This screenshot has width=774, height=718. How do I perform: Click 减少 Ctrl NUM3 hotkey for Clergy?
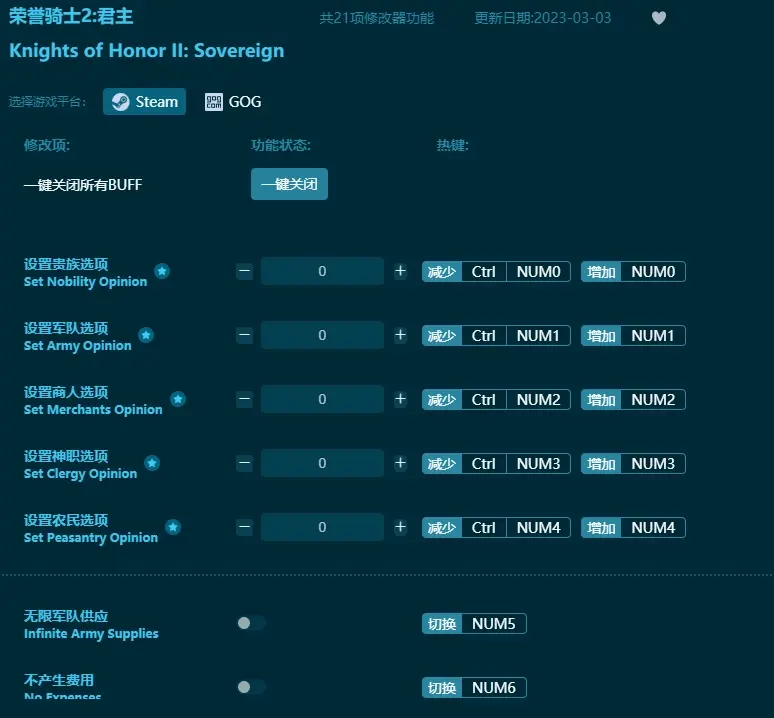[x=496, y=463]
